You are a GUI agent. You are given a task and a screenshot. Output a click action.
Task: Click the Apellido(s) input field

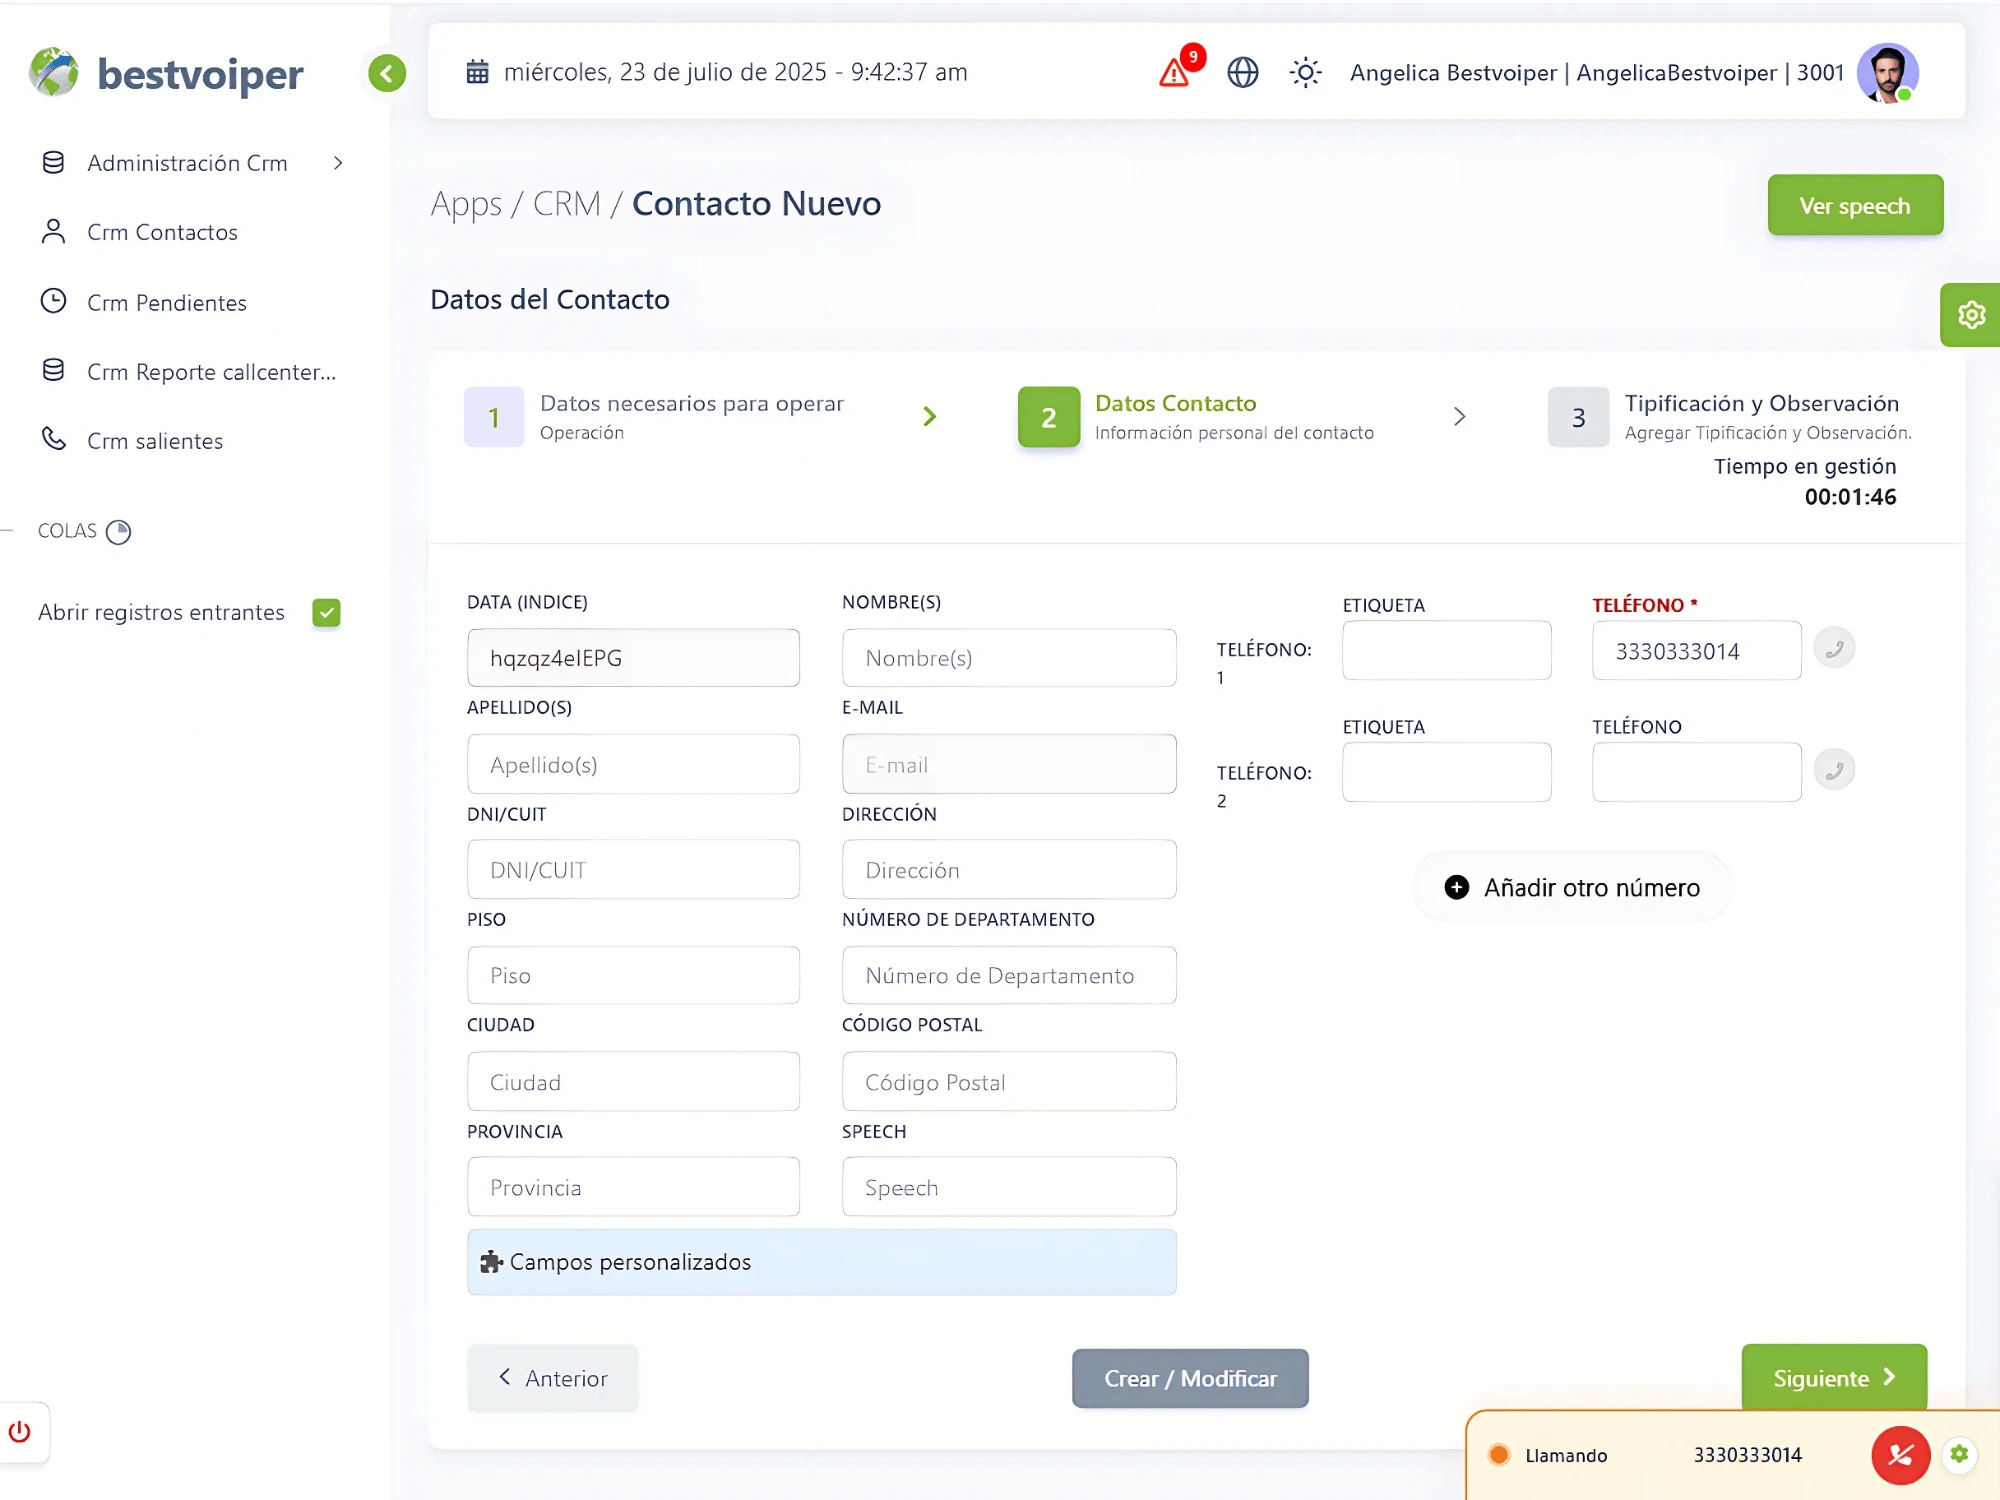633,764
